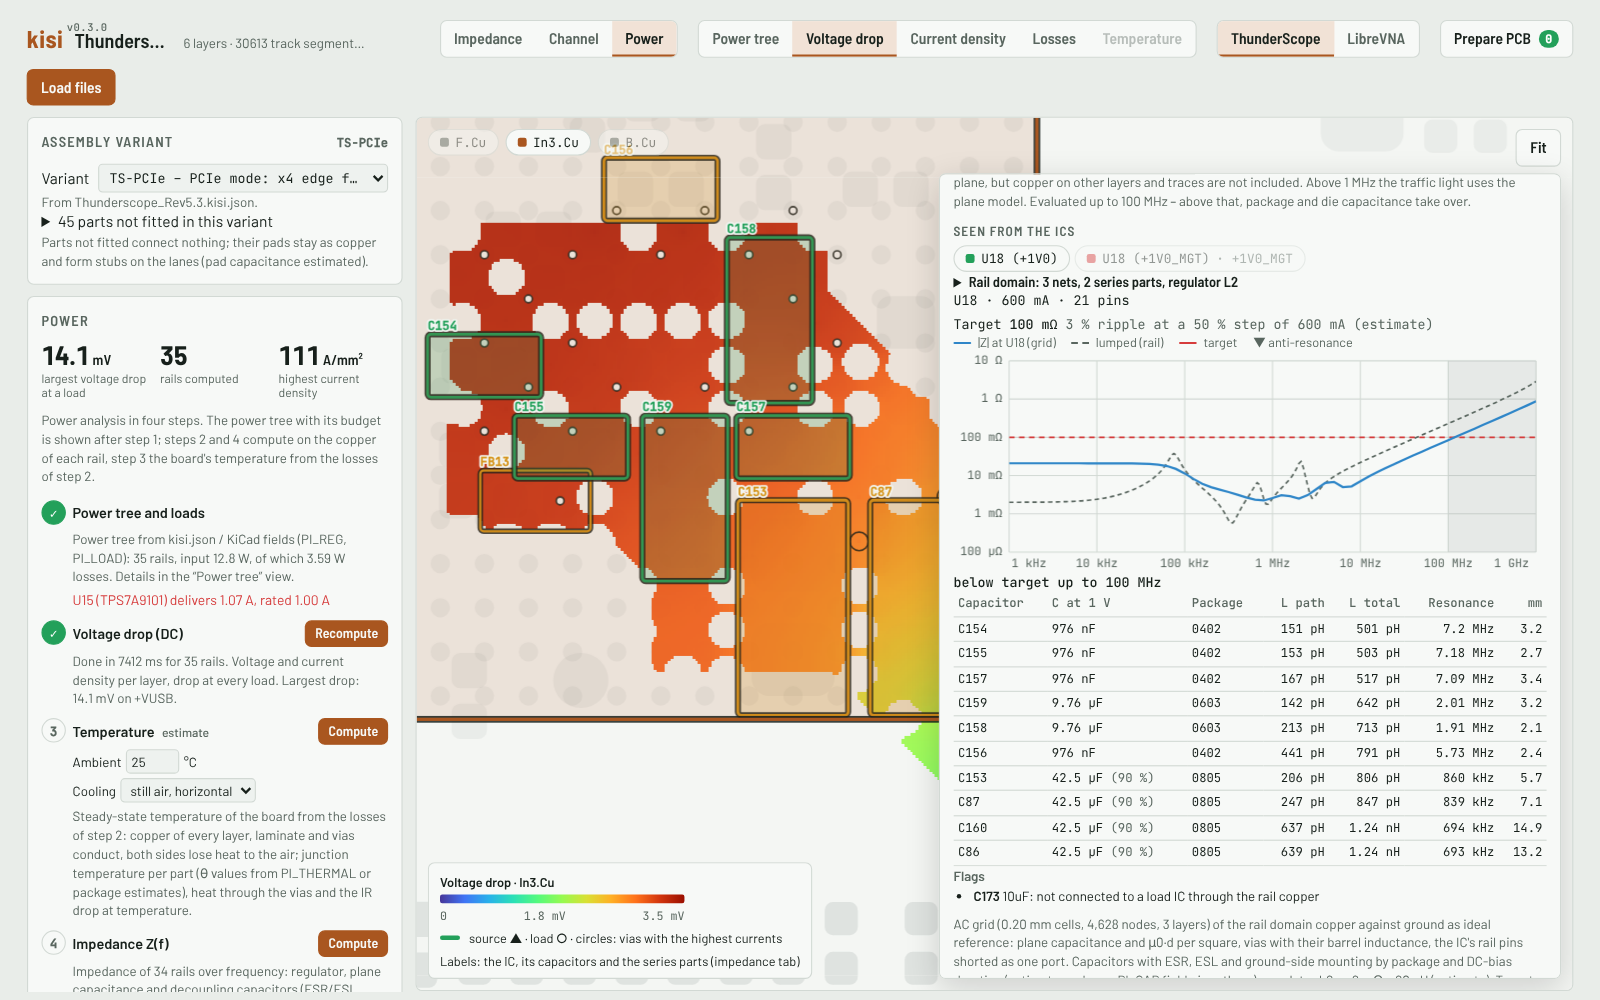The height and width of the screenshot is (1000, 1600).
Task: Click the step 4 circle next to Impedance Z(f)
Action: click(54, 943)
